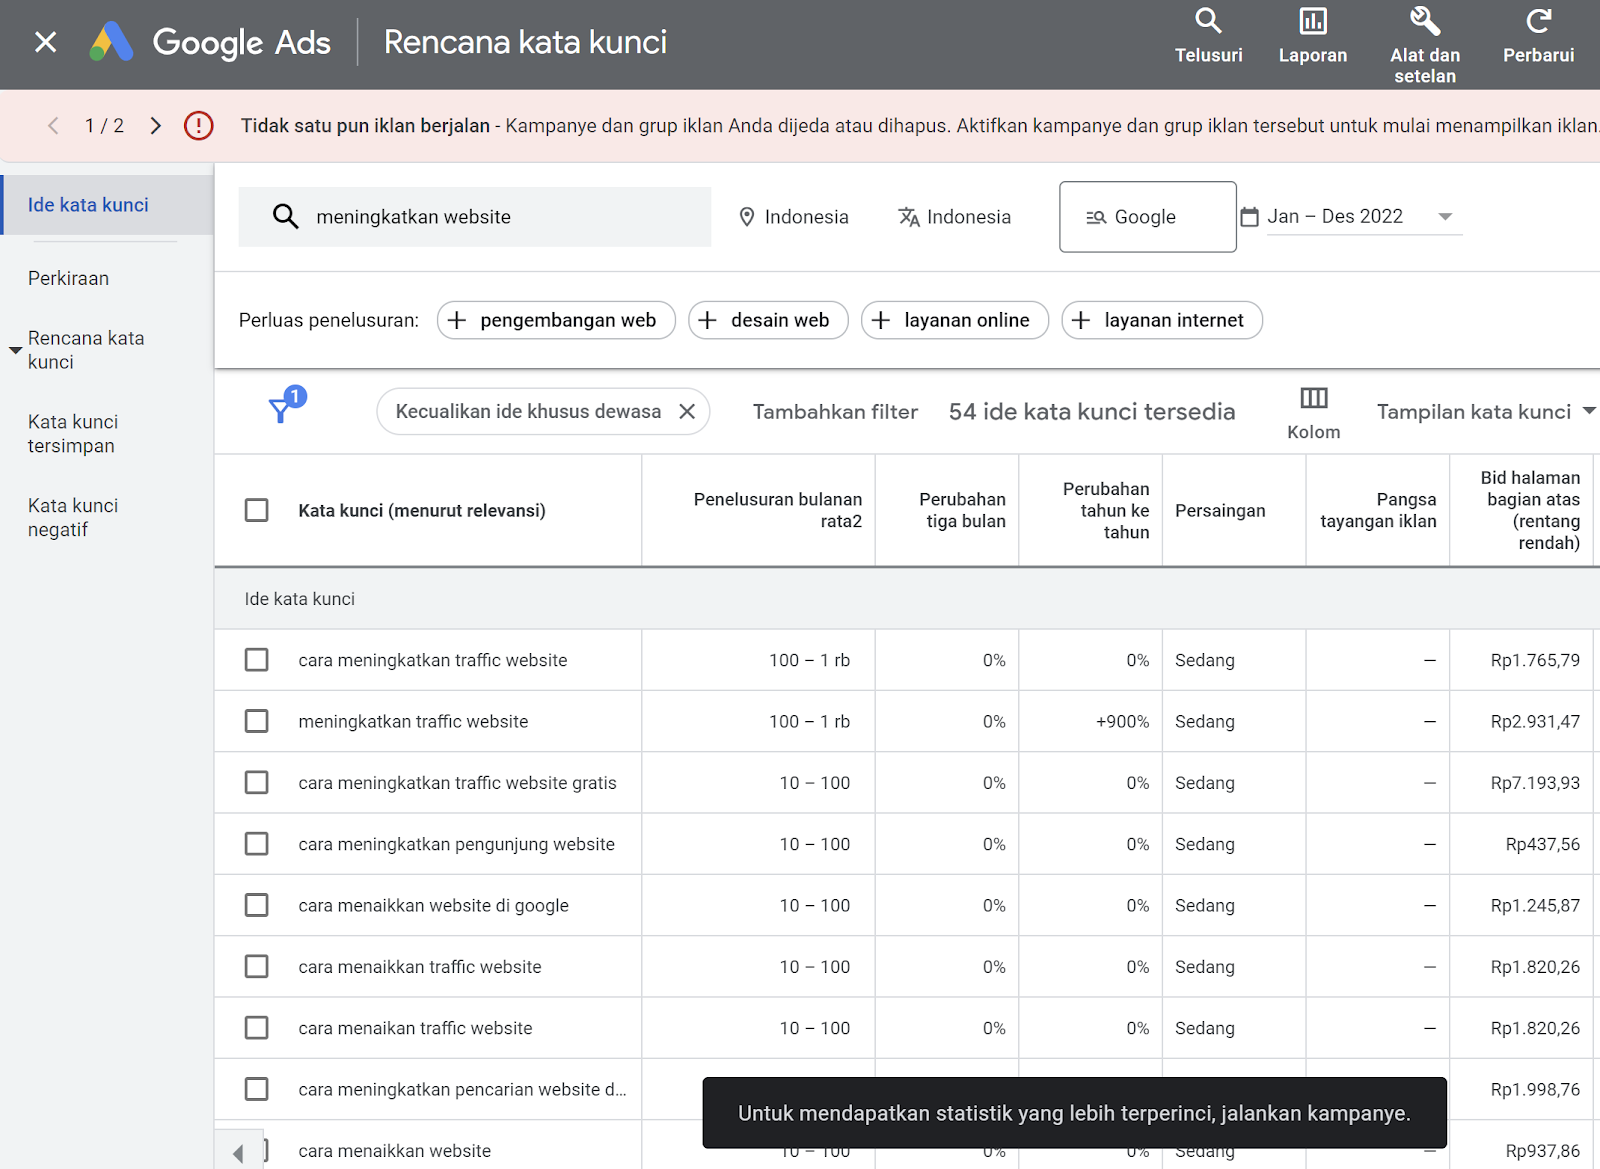Sort by Penelusuran bulanan rata2 column

point(777,510)
